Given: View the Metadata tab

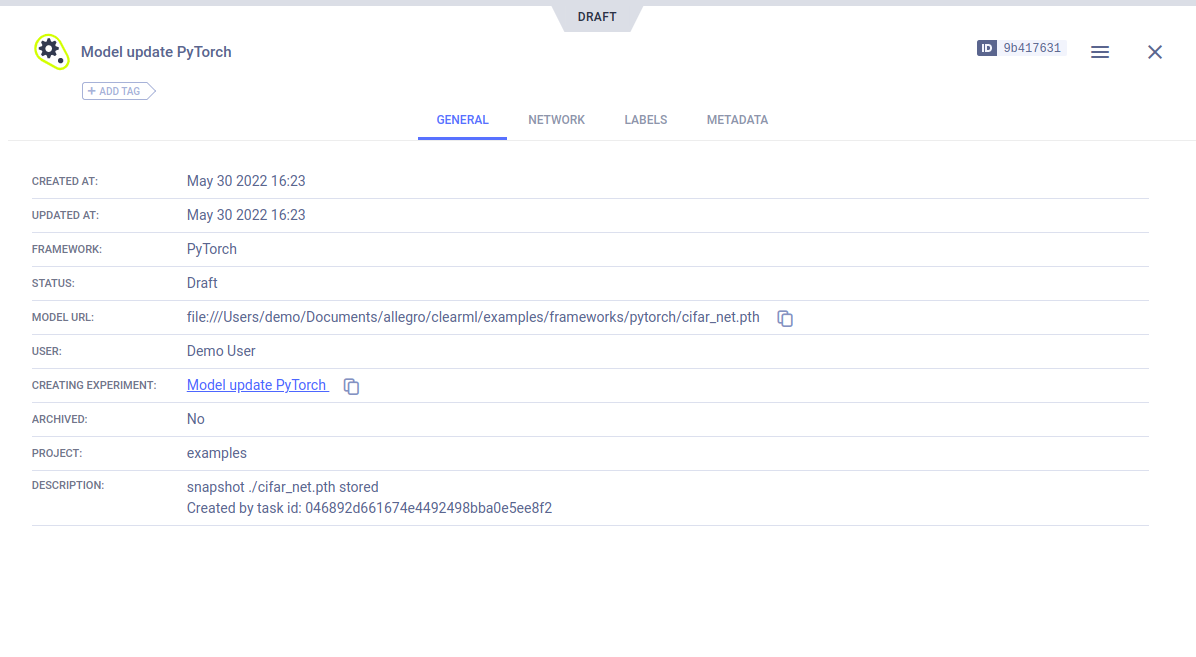Looking at the screenshot, I should coord(737,120).
